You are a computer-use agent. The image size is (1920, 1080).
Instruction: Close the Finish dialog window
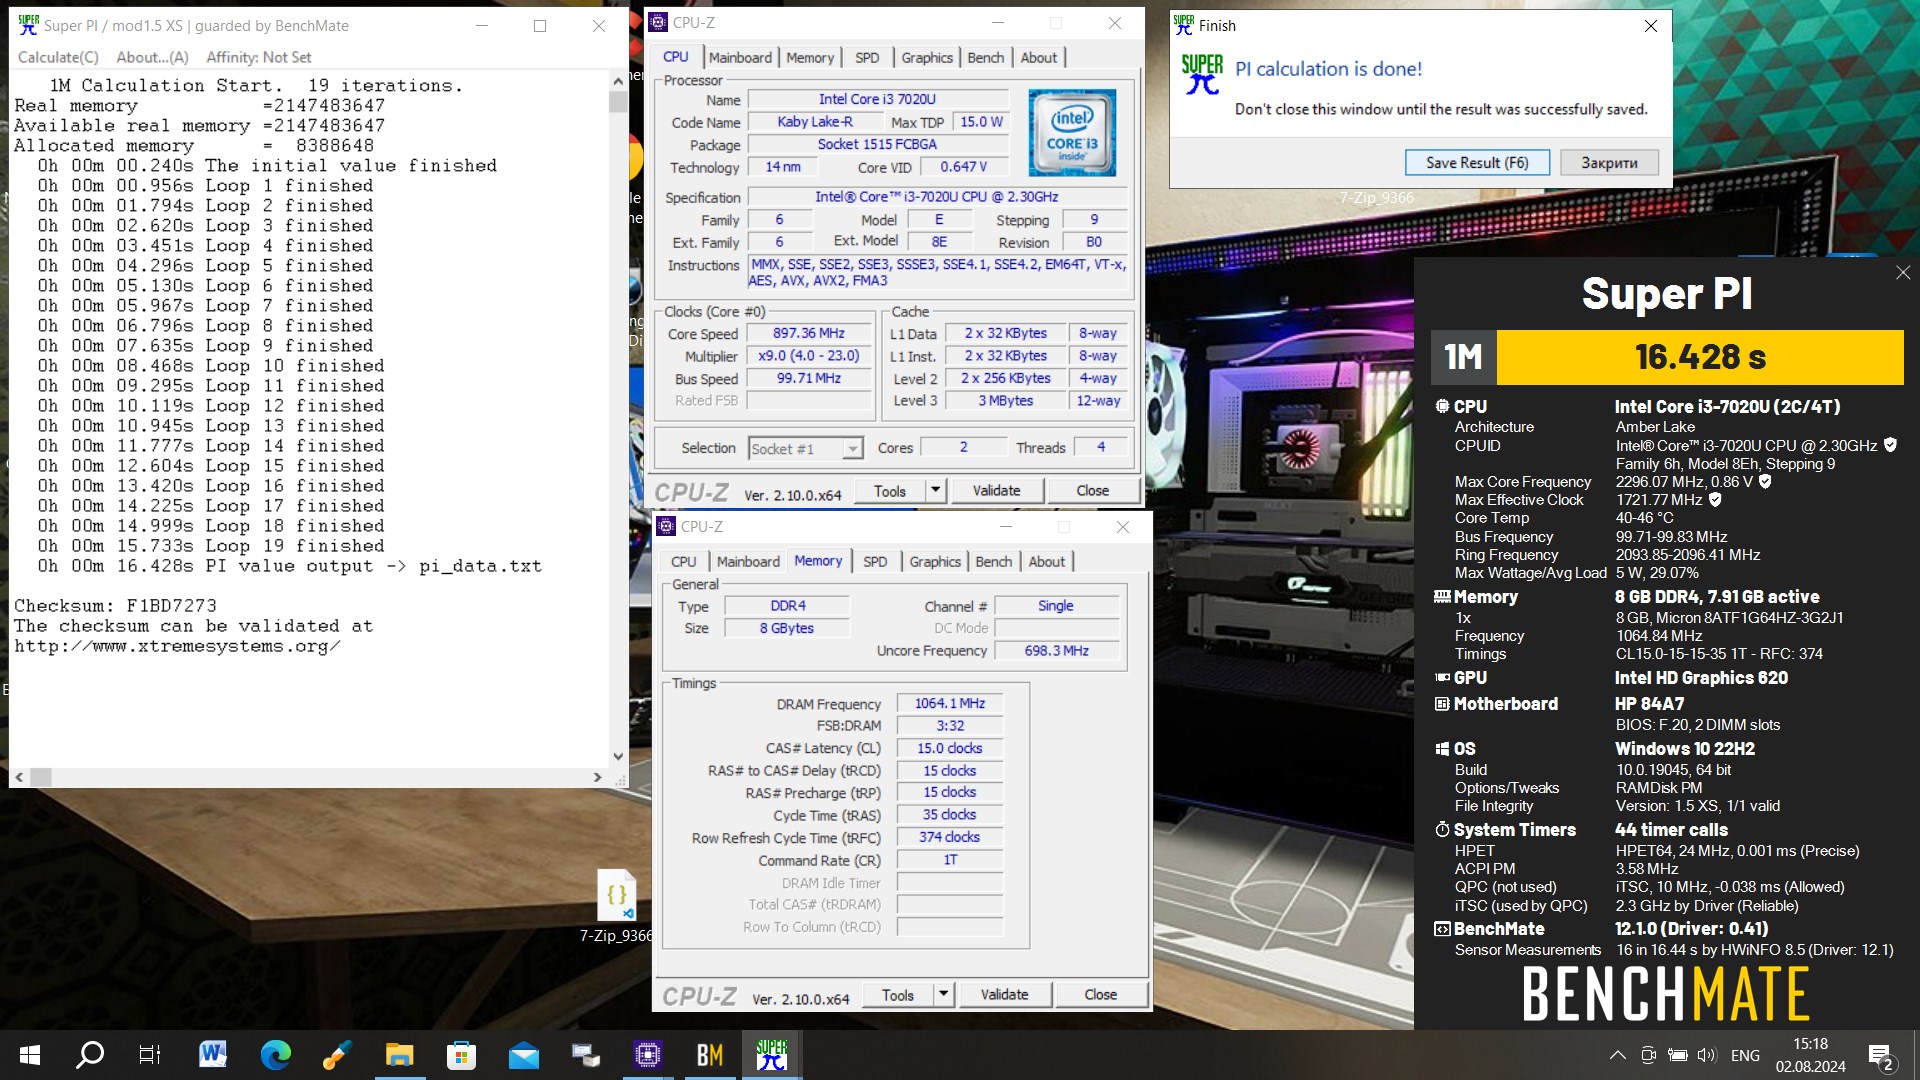point(1651,26)
